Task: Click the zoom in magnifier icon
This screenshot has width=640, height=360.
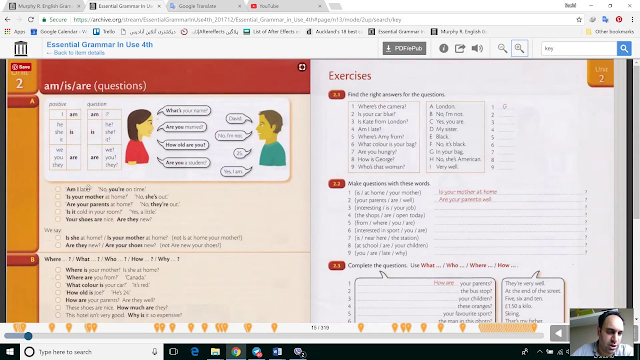Action: click(x=520, y=48)
